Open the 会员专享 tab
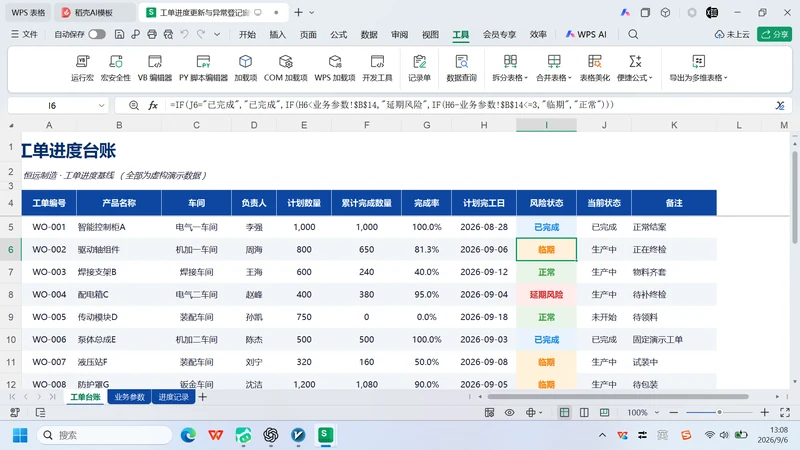800x450 pixels. point(499,34)
